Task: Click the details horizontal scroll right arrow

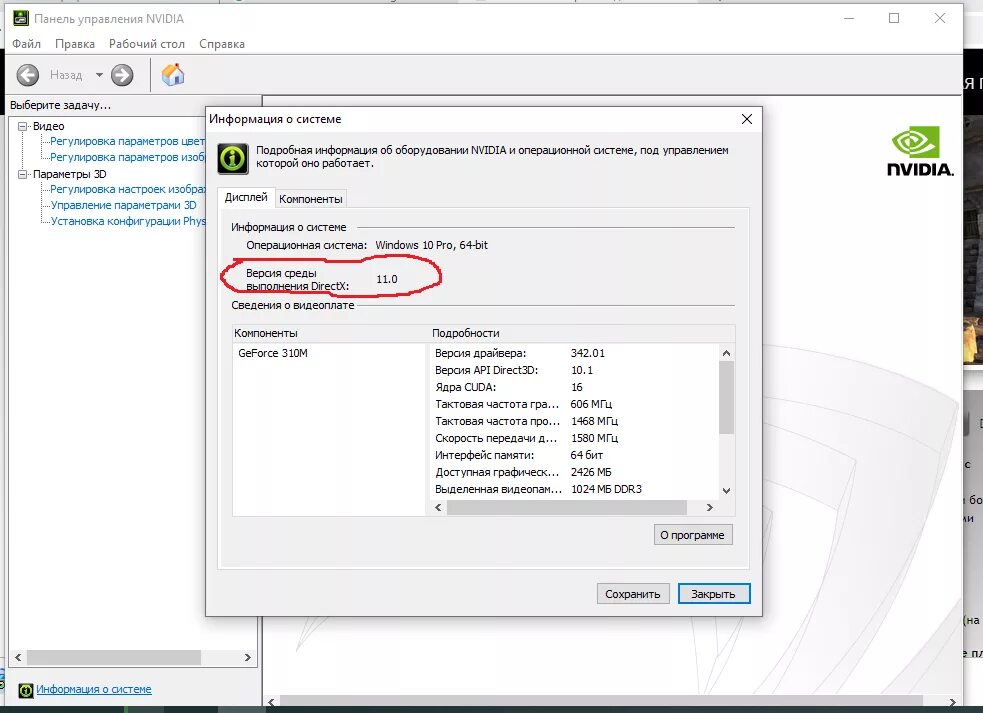Action: pos(710,507)
